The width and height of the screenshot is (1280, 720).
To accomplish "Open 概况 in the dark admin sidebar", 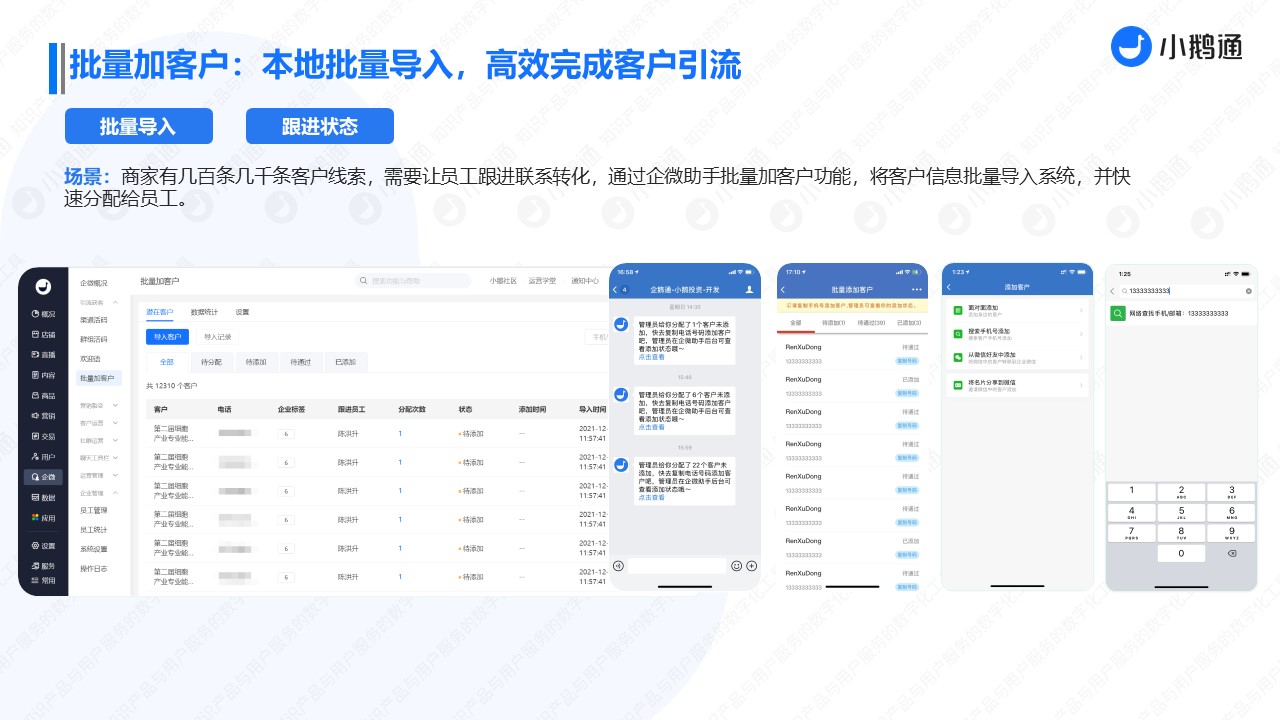I will [x=43, y=314].
